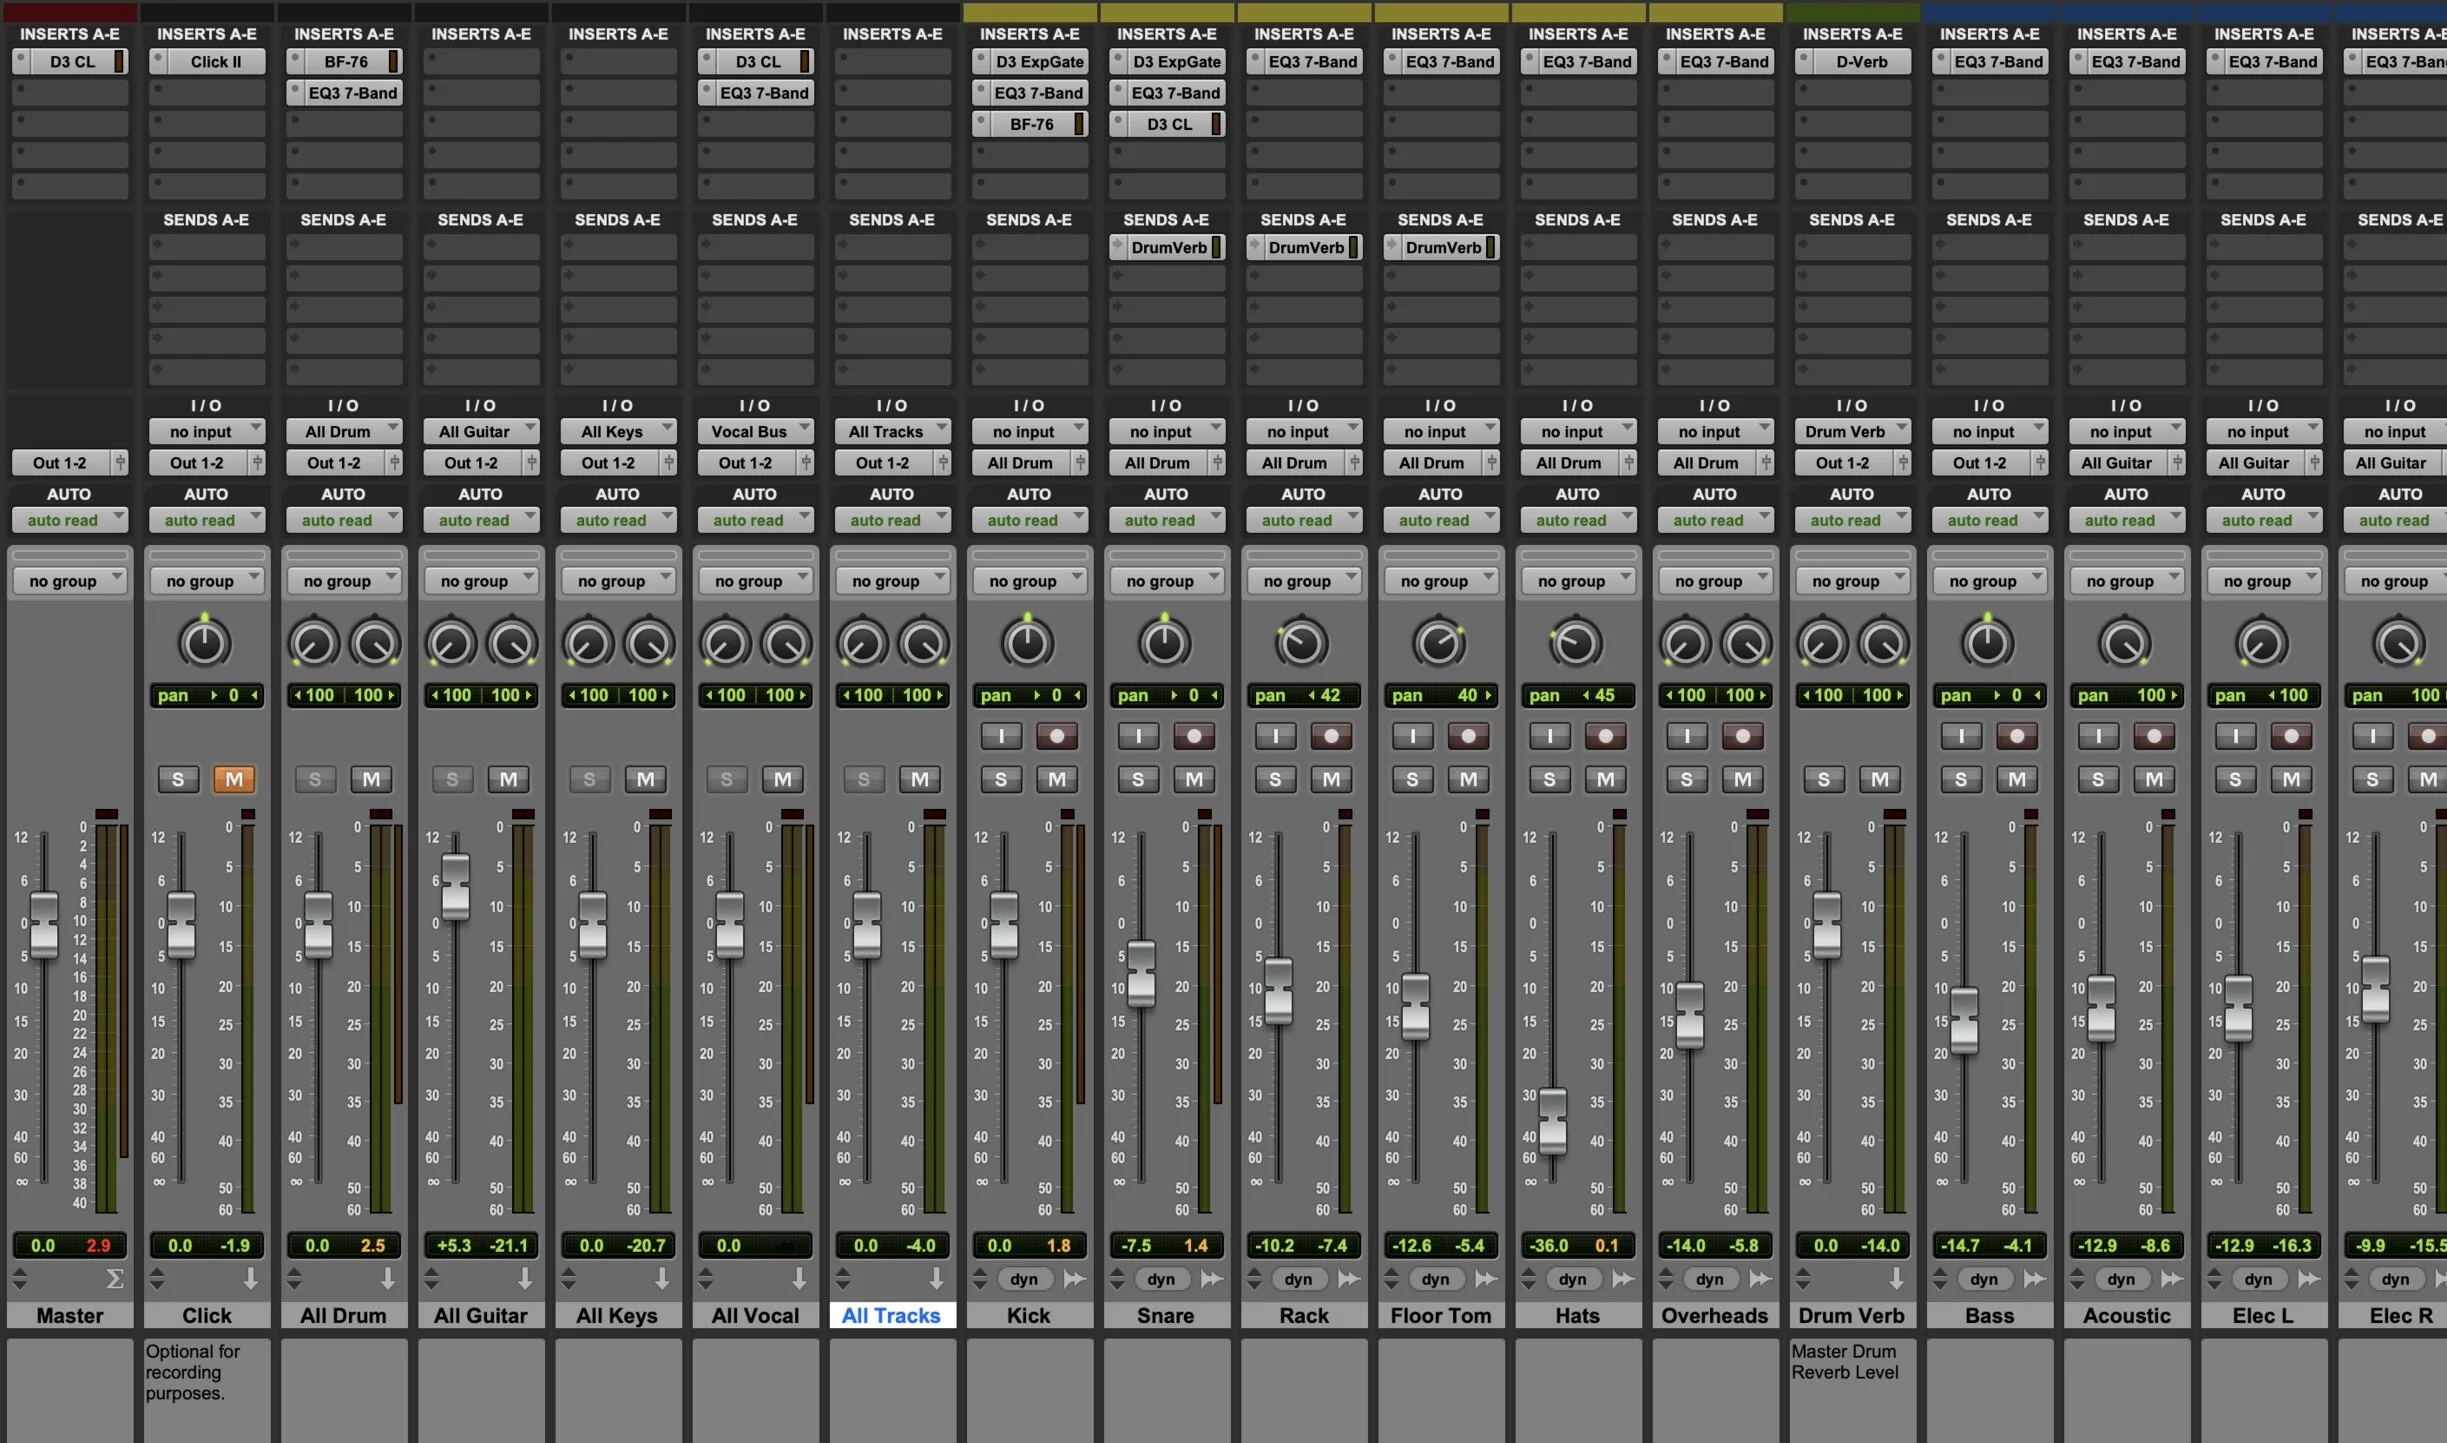The width and height of the screenshot is (2447, 1443).
Task: Unmute the Click track
Action: coord(233,779)
